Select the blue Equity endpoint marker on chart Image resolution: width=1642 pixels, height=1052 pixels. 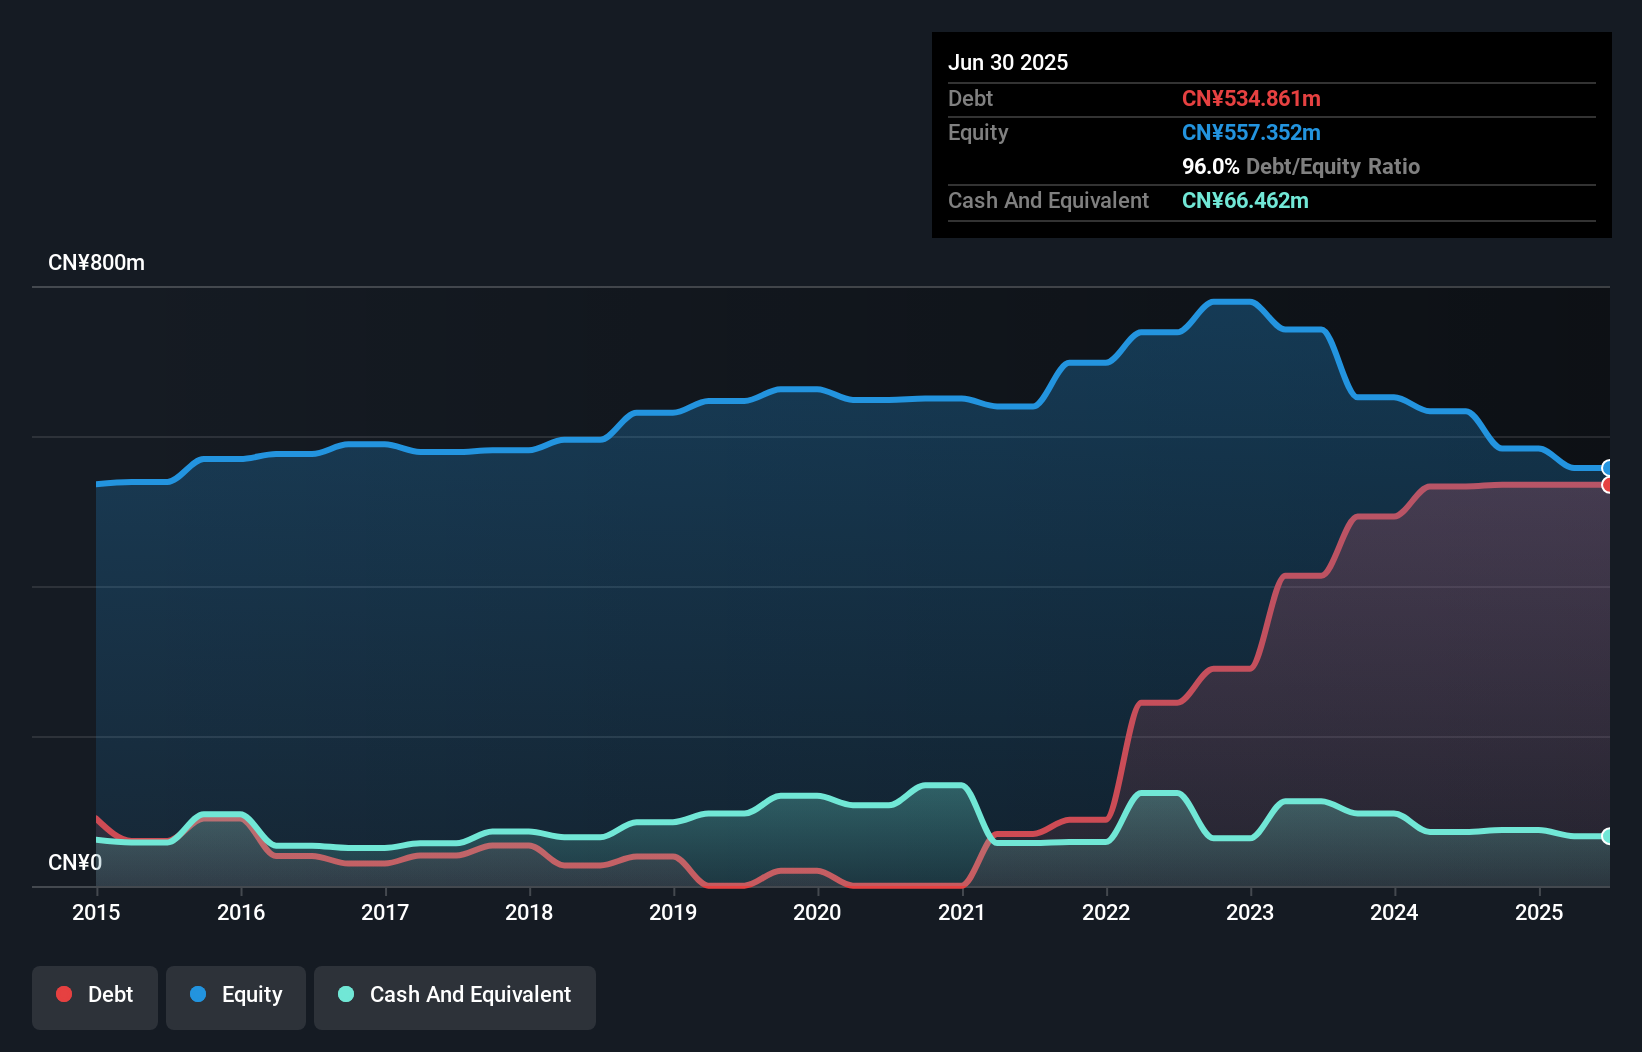click(1607, 468)
